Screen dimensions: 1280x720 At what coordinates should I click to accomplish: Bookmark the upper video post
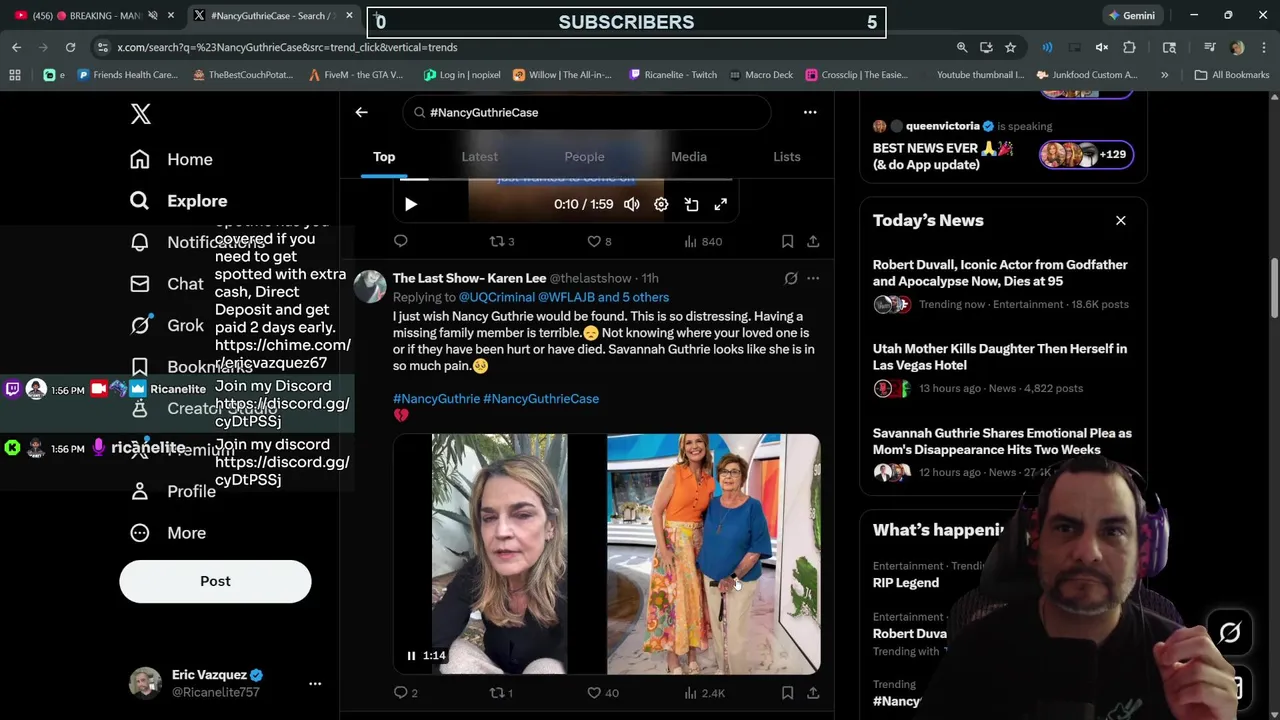tap(787, 241)
